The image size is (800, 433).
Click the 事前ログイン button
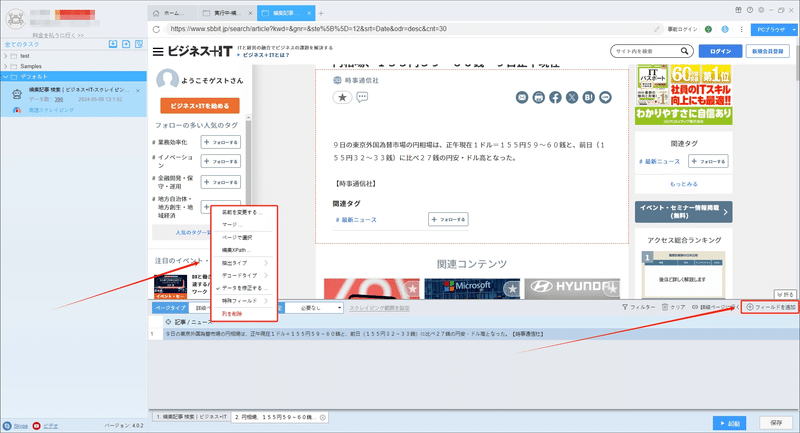(x=682, y=29)
